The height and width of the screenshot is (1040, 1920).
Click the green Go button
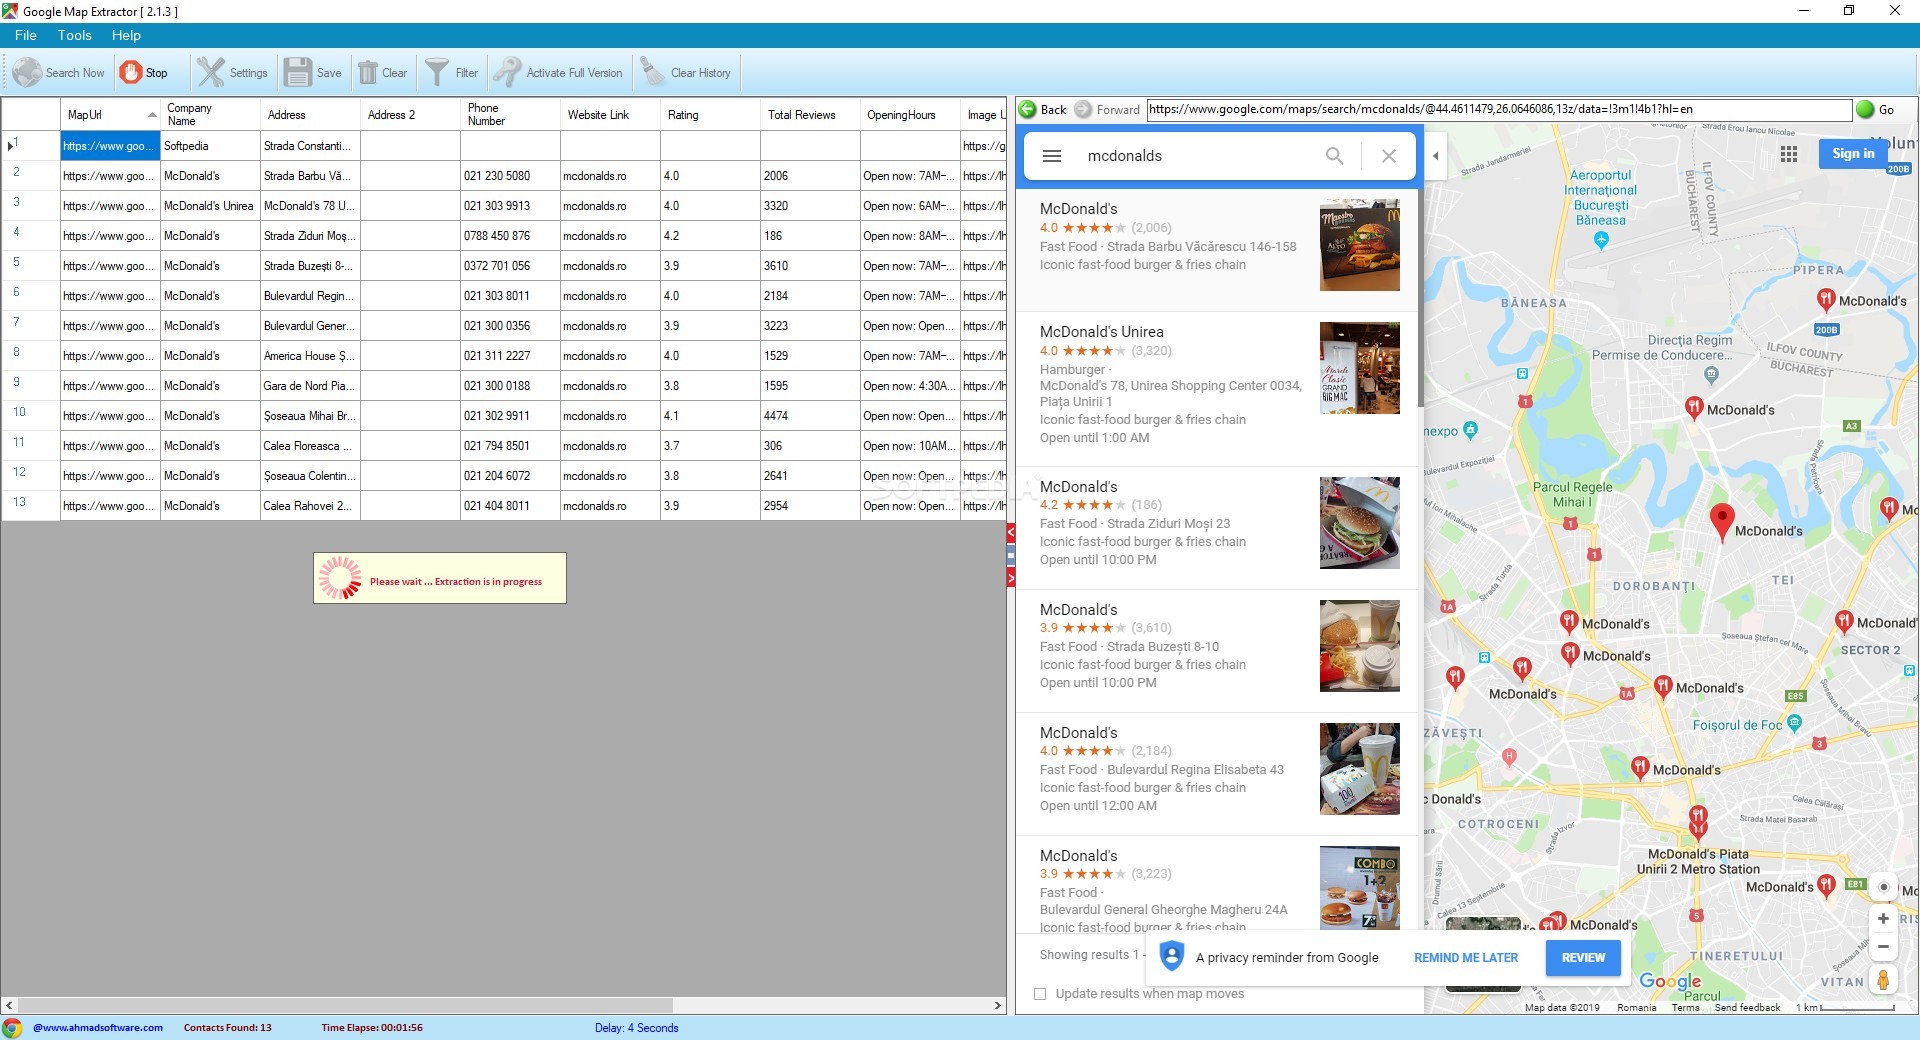(x=1875, y=110)
